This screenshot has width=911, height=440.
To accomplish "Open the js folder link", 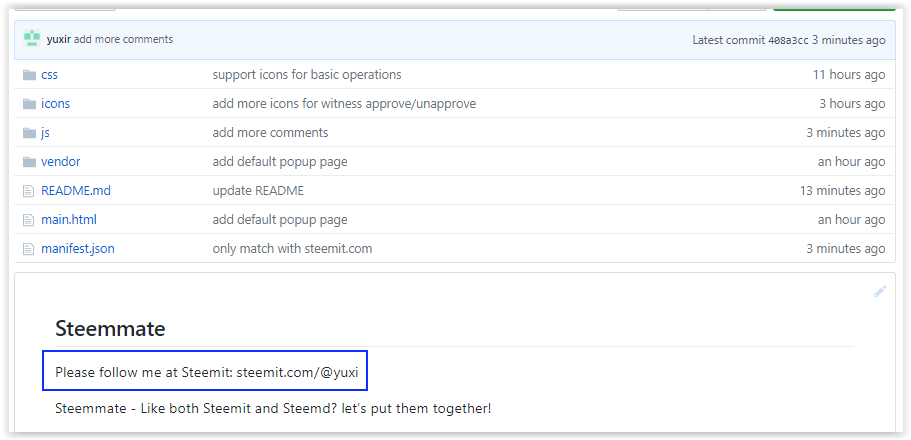I will click(45, 133).
